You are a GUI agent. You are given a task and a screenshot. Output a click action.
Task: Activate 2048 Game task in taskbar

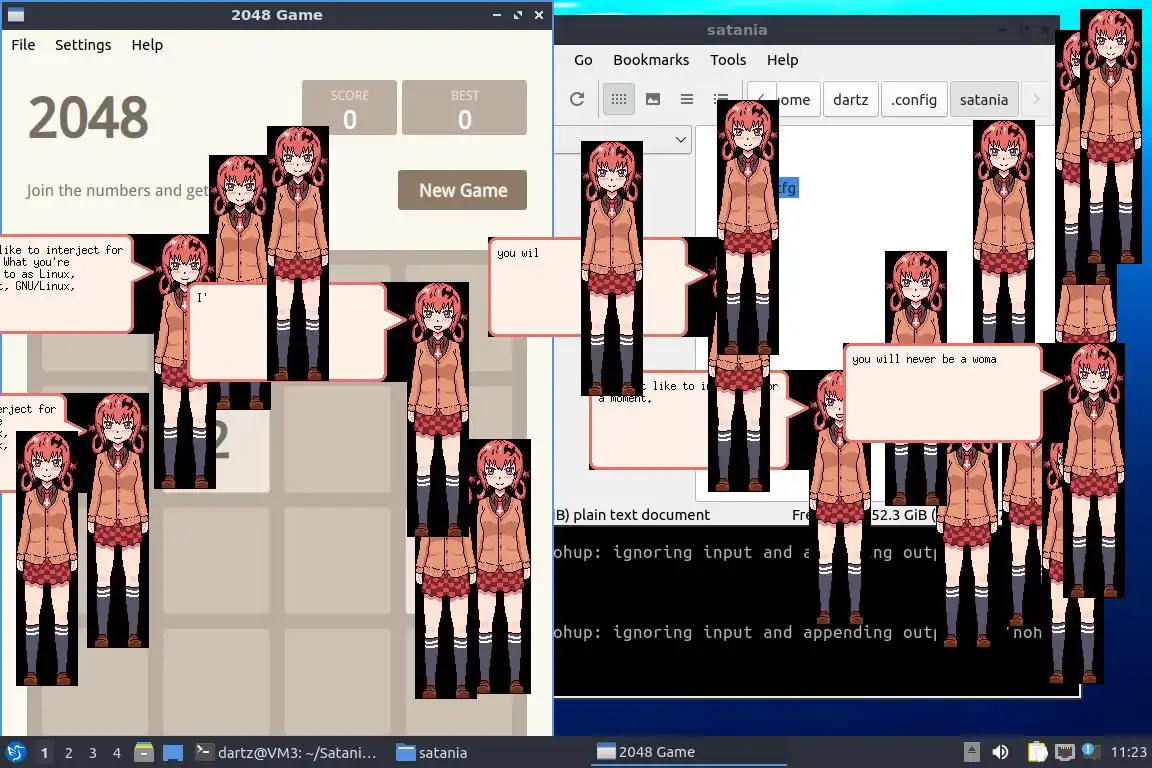688,753
